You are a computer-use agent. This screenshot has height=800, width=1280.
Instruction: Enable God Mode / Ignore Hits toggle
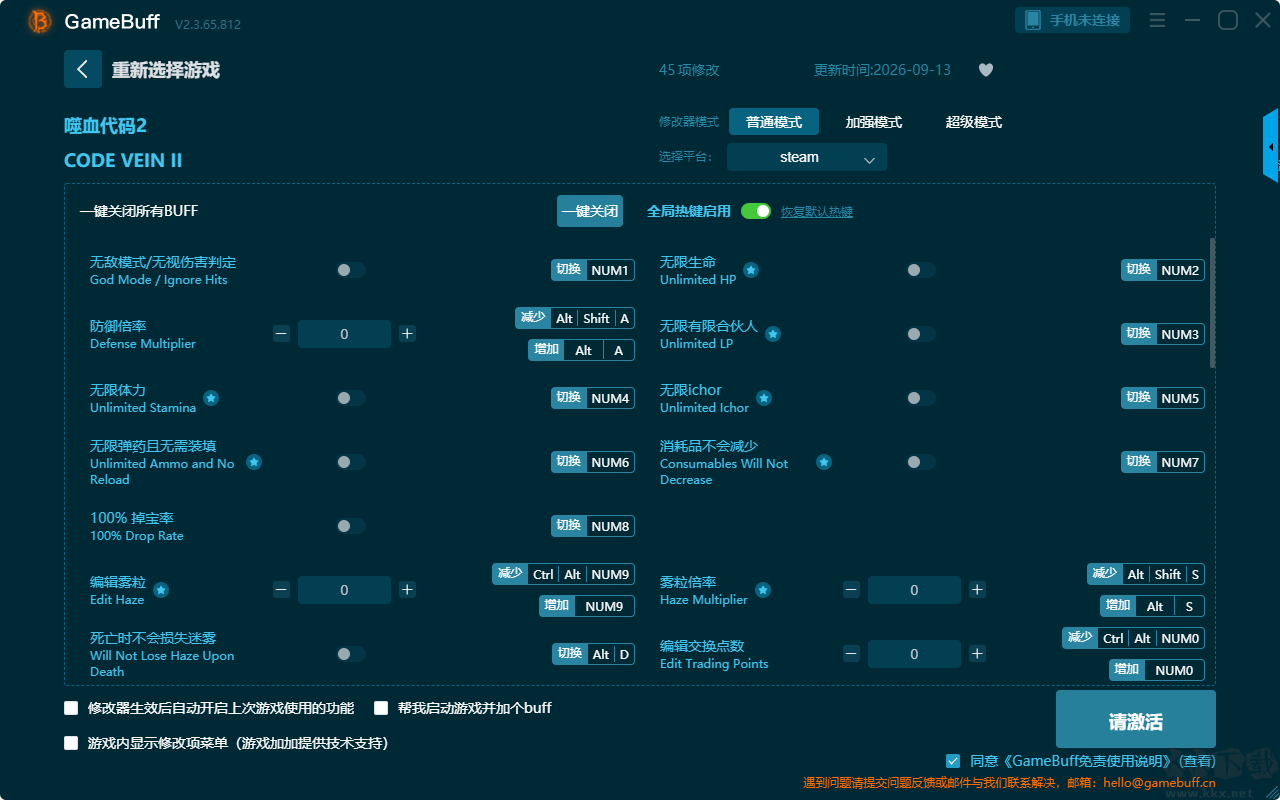351,270
